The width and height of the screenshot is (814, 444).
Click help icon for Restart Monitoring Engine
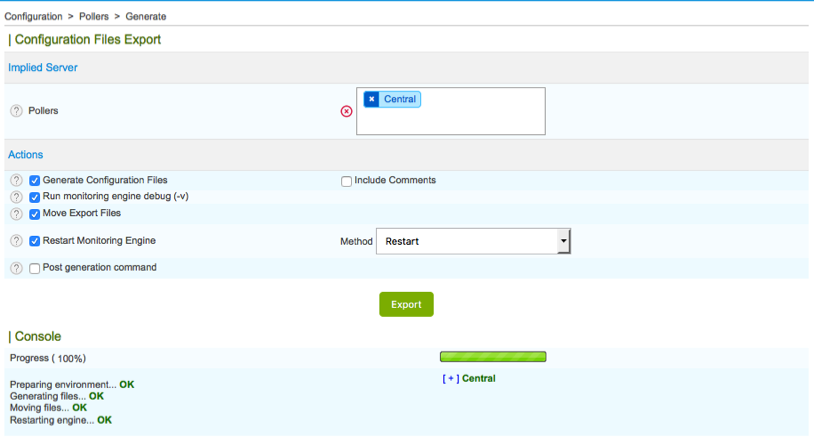click(x=16, y=241)
